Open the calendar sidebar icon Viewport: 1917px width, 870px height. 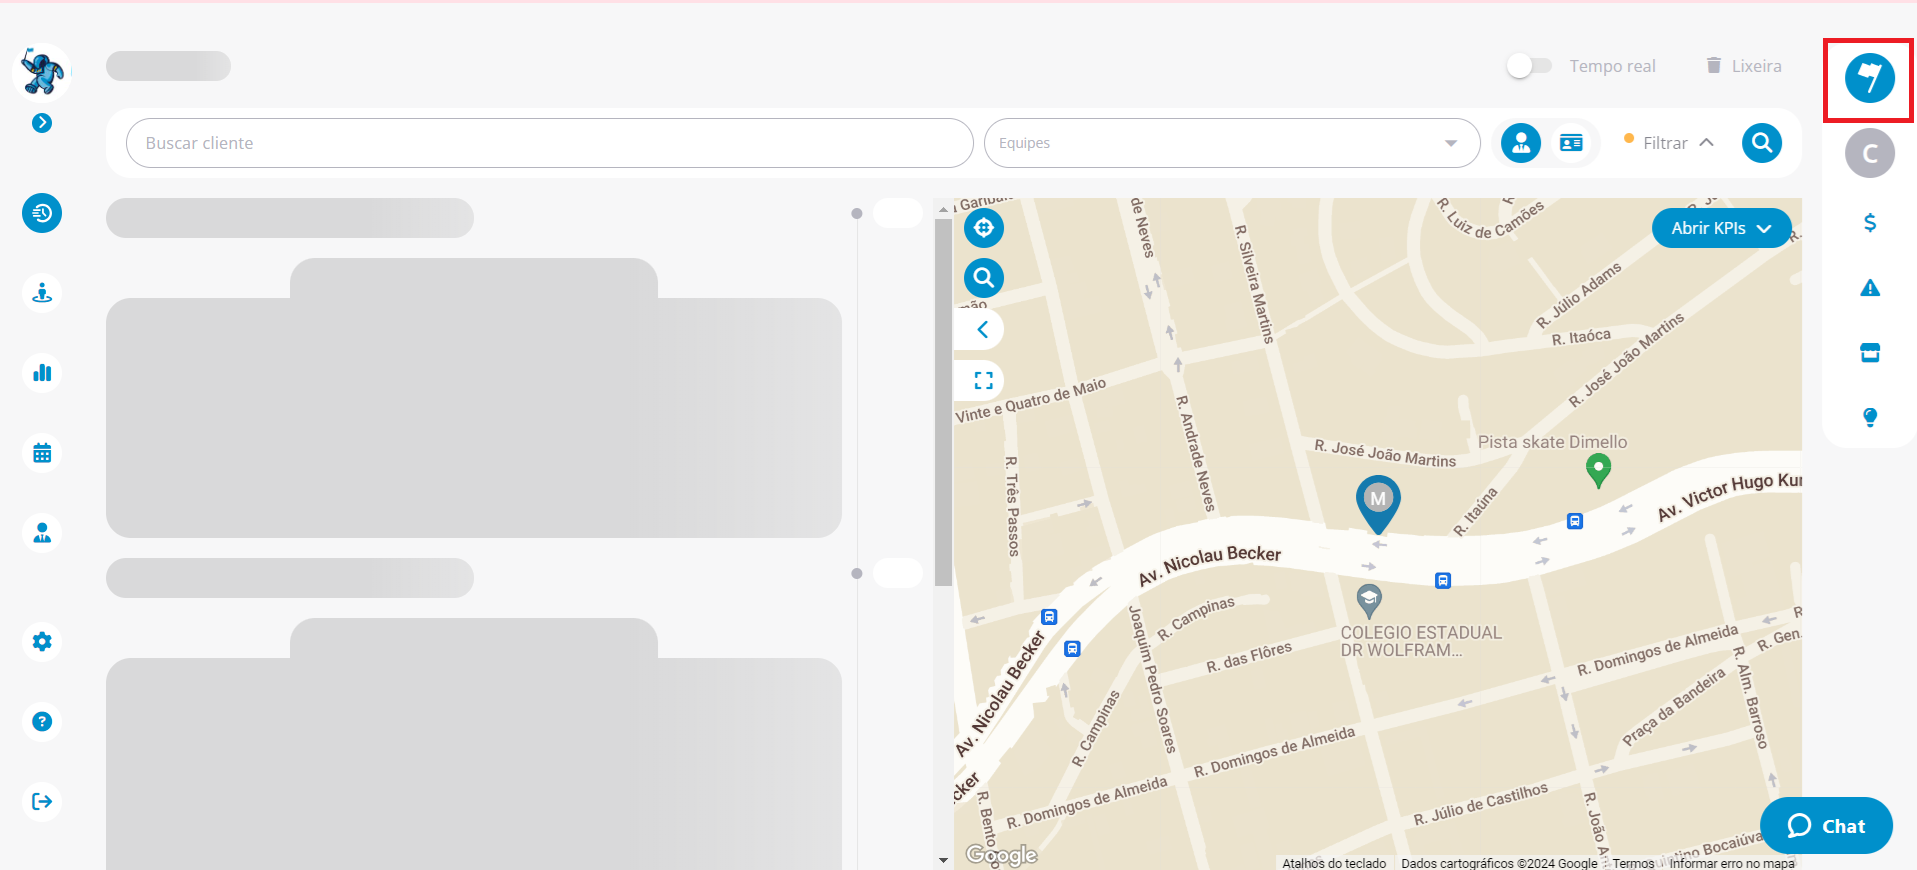tap(42, 453)
